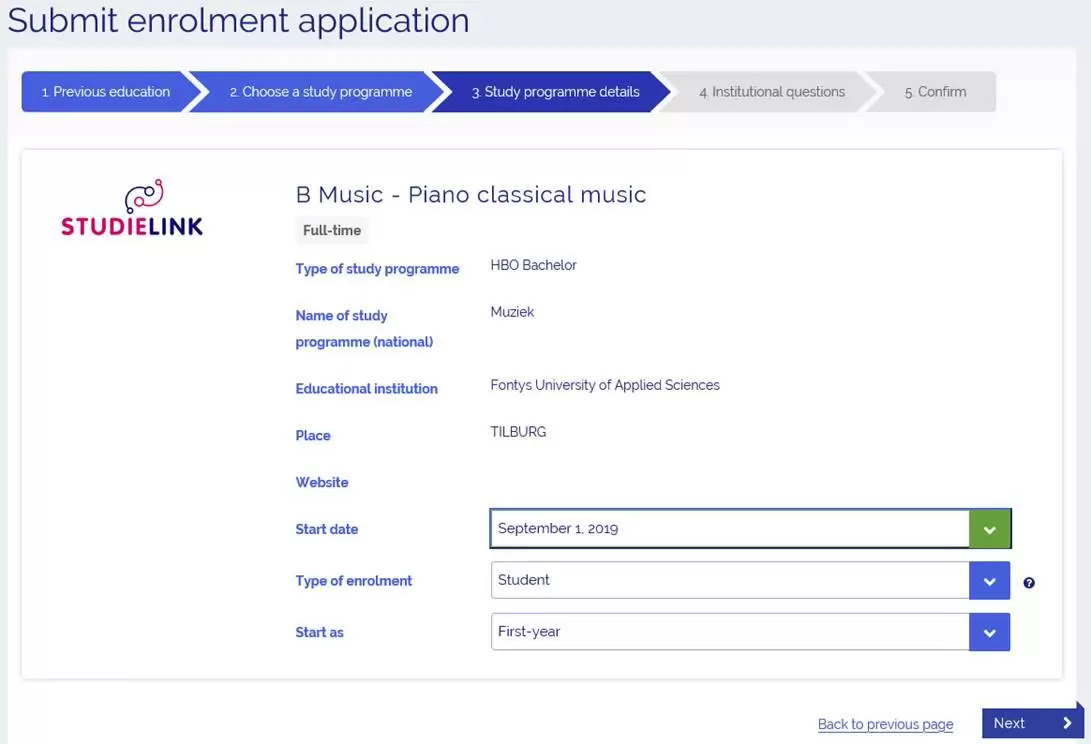This screenshot has height=744, width=1091.
Task: Open help icon beside Type of enrolment
Action: (1029, 583)
